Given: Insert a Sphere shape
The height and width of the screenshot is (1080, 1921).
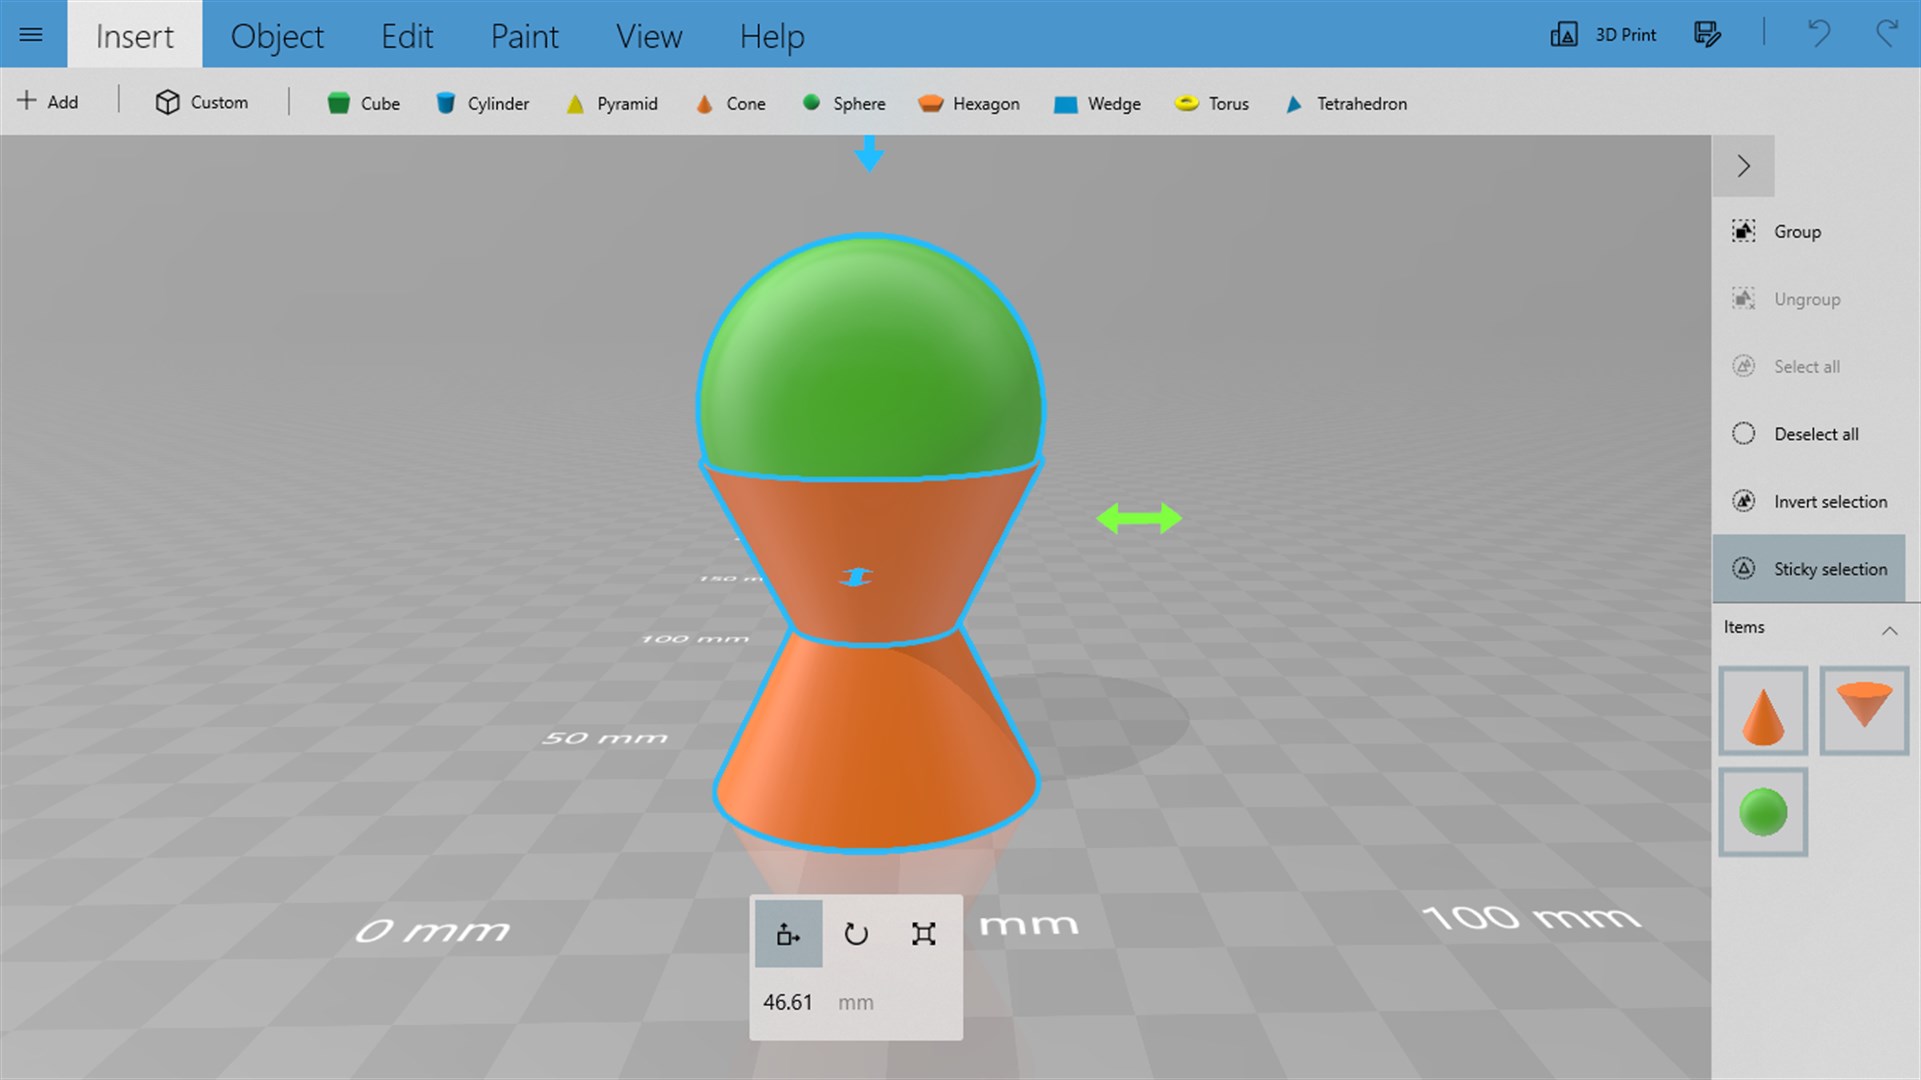Looking at the screenshot, I should (845, 103).
